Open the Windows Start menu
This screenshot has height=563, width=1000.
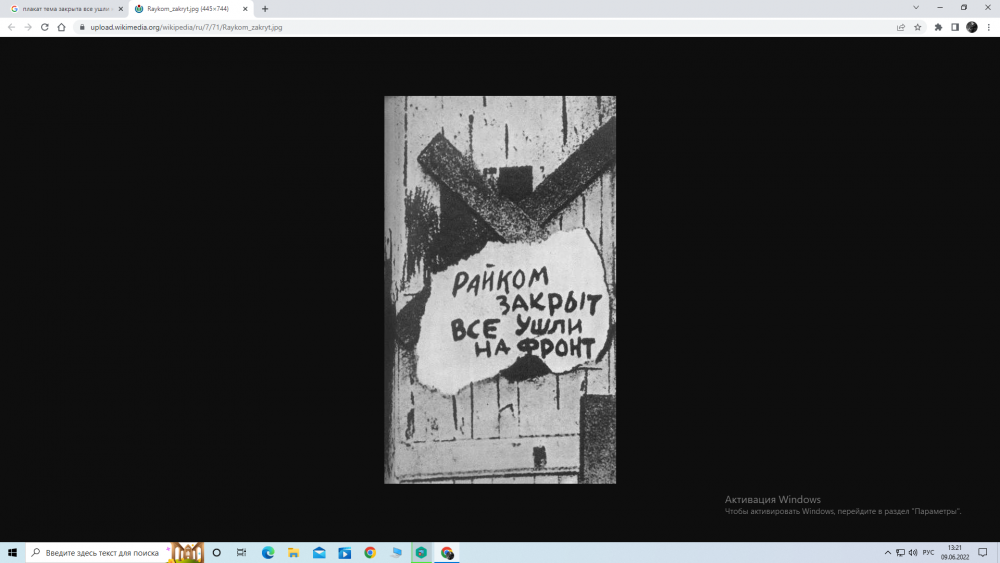[12, 553]
